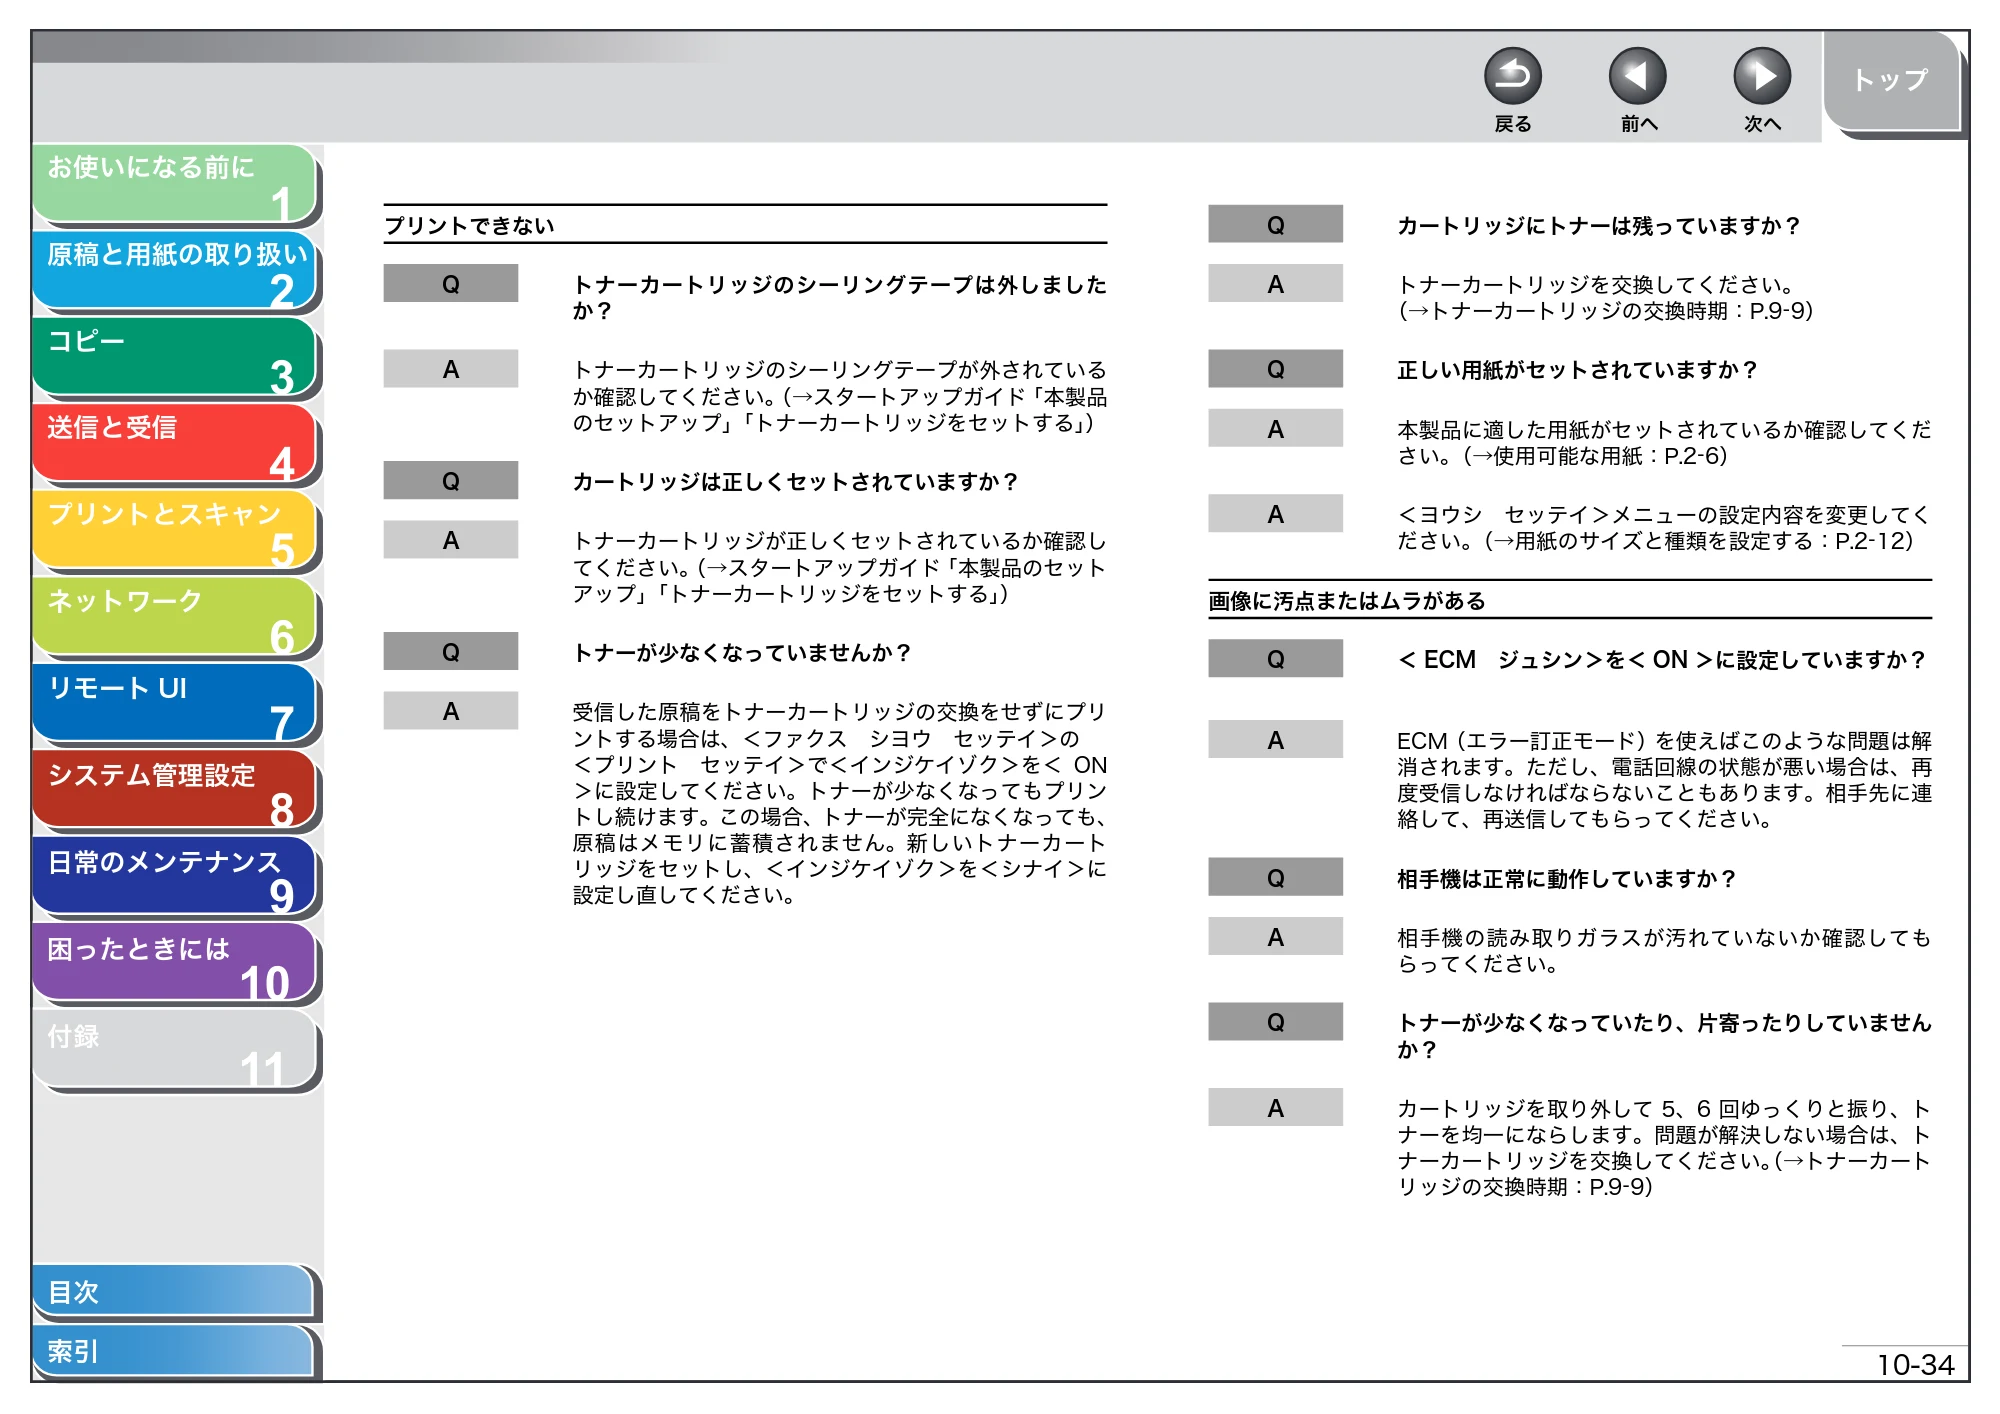Screen dimensions: 2000x1414
Task: Click the プリントできない section heading
Action: point(470,226)
